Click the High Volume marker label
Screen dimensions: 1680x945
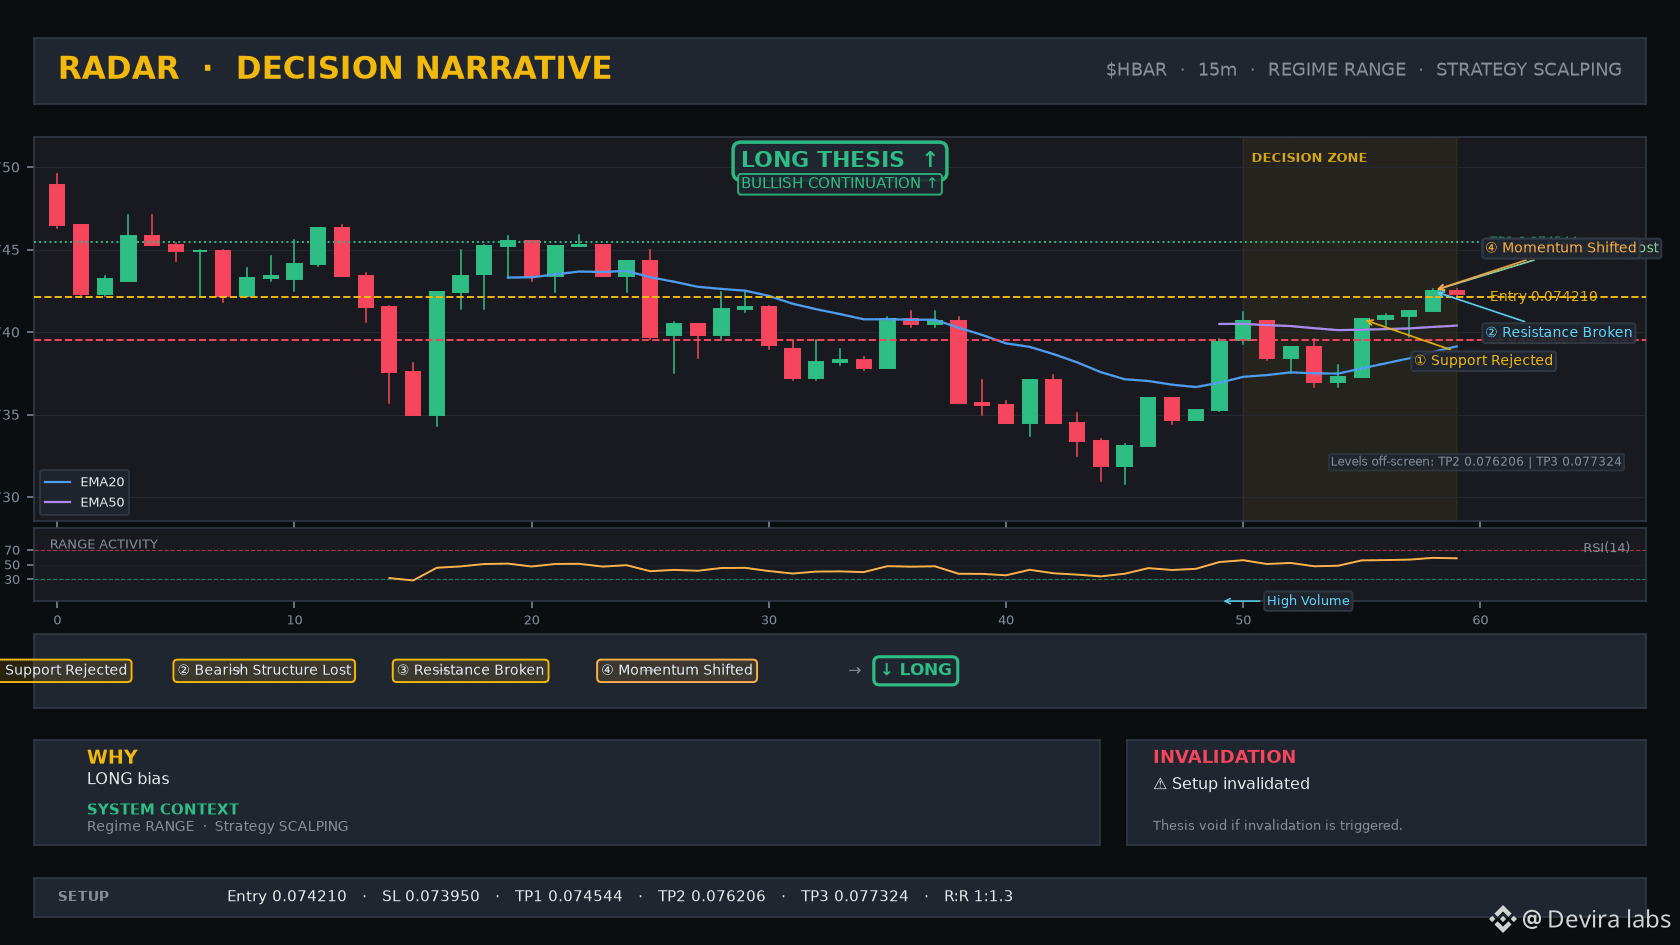tap(1308, 601)
